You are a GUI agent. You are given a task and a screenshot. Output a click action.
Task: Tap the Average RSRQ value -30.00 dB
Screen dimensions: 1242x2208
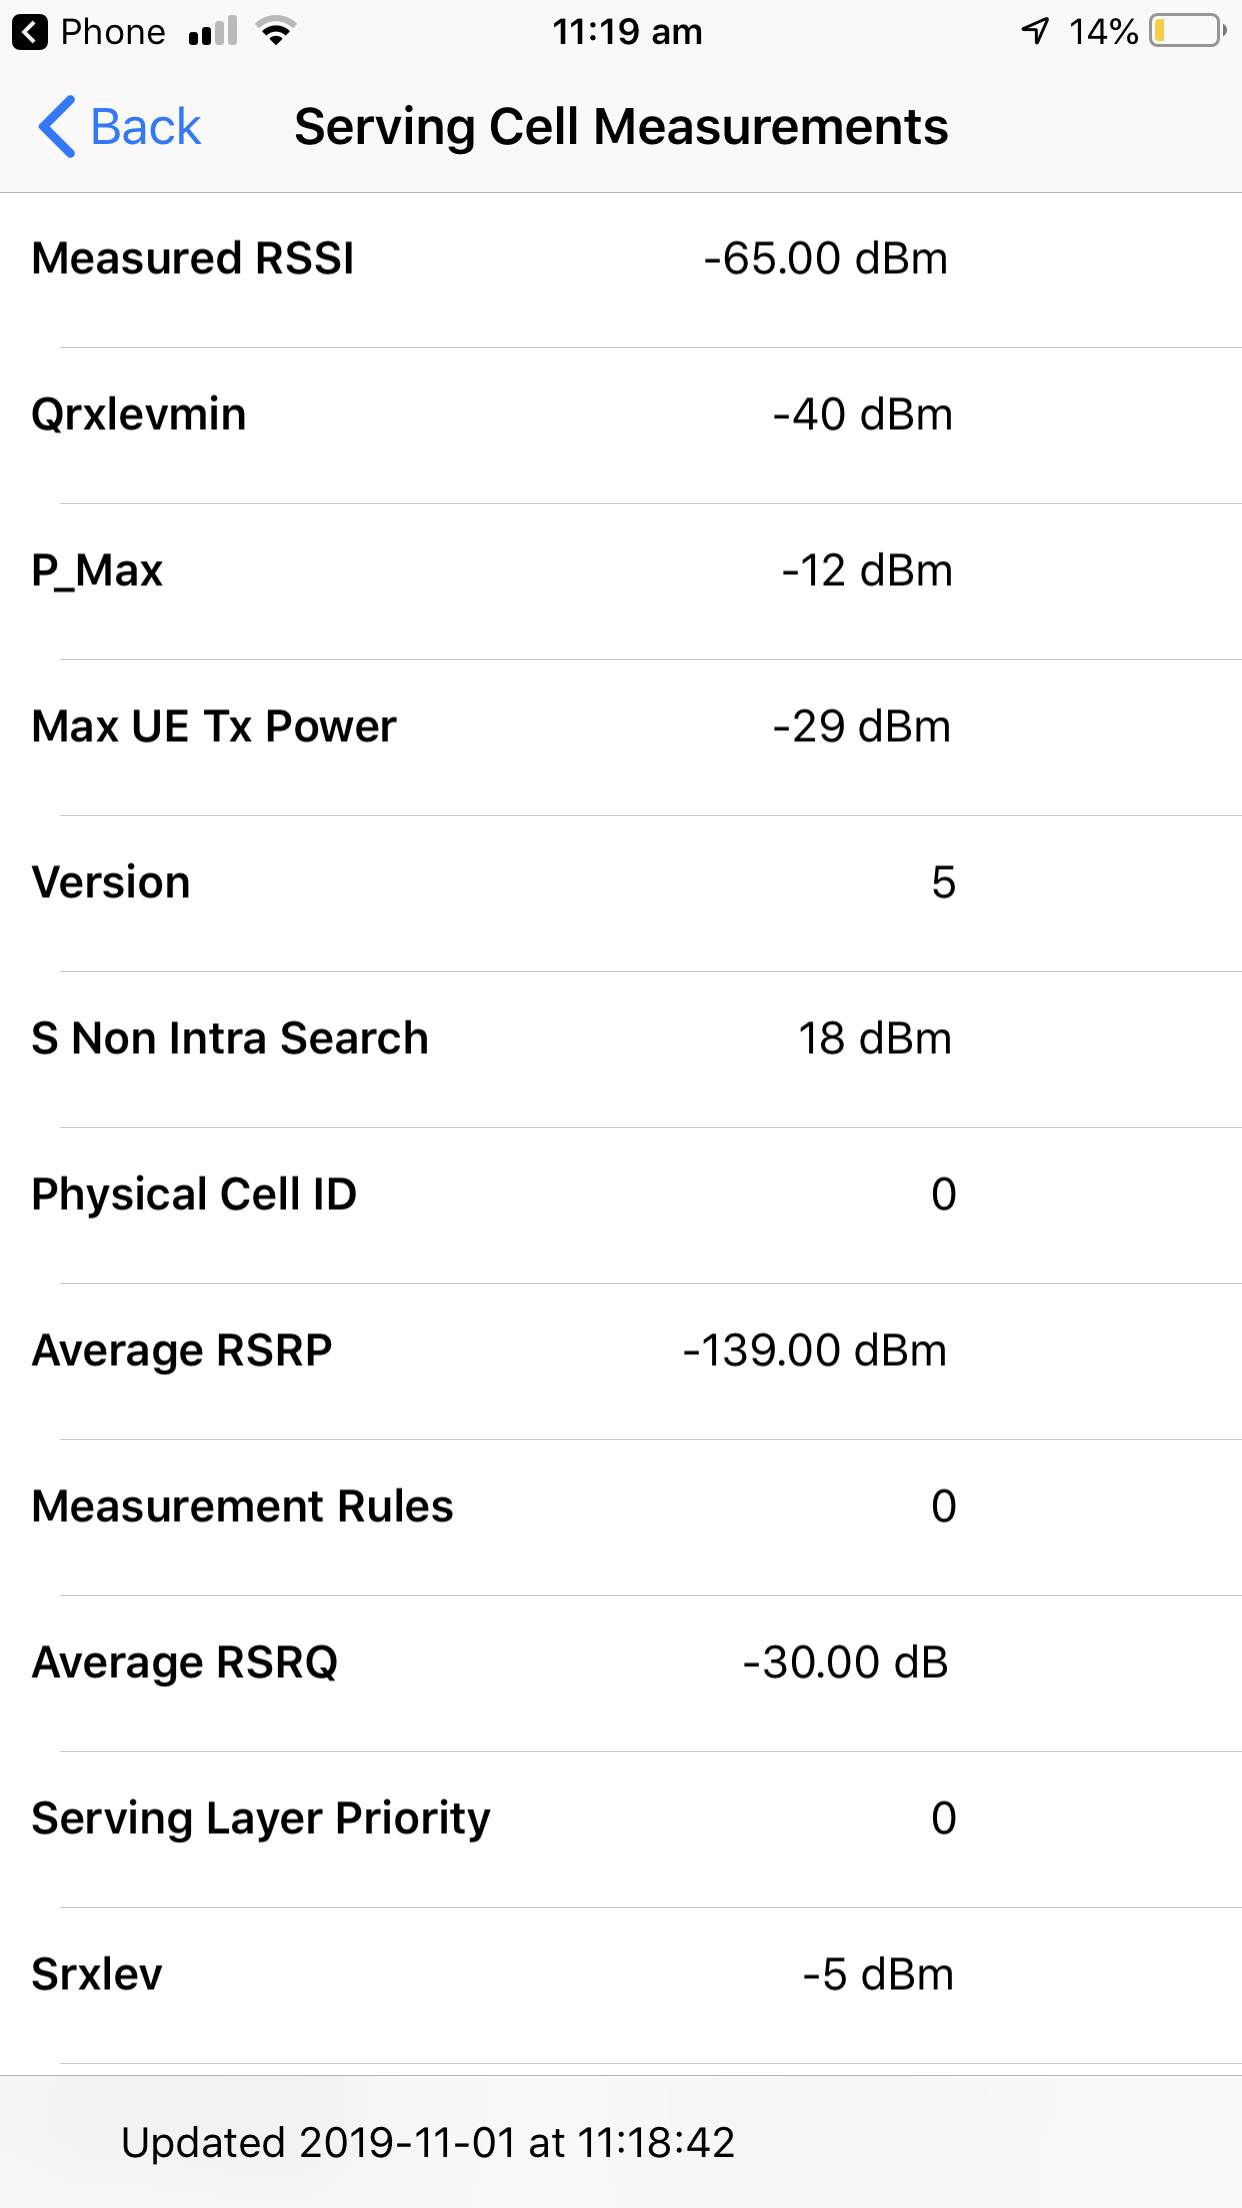tap(845, 1663)
